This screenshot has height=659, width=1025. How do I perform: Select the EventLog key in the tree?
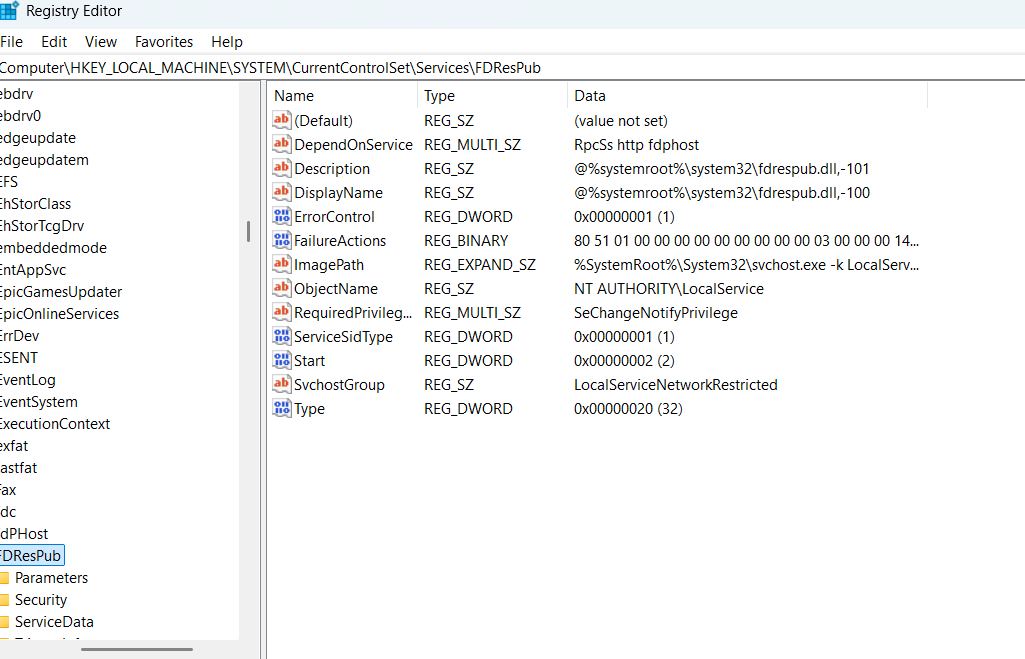tap(27, 380)
